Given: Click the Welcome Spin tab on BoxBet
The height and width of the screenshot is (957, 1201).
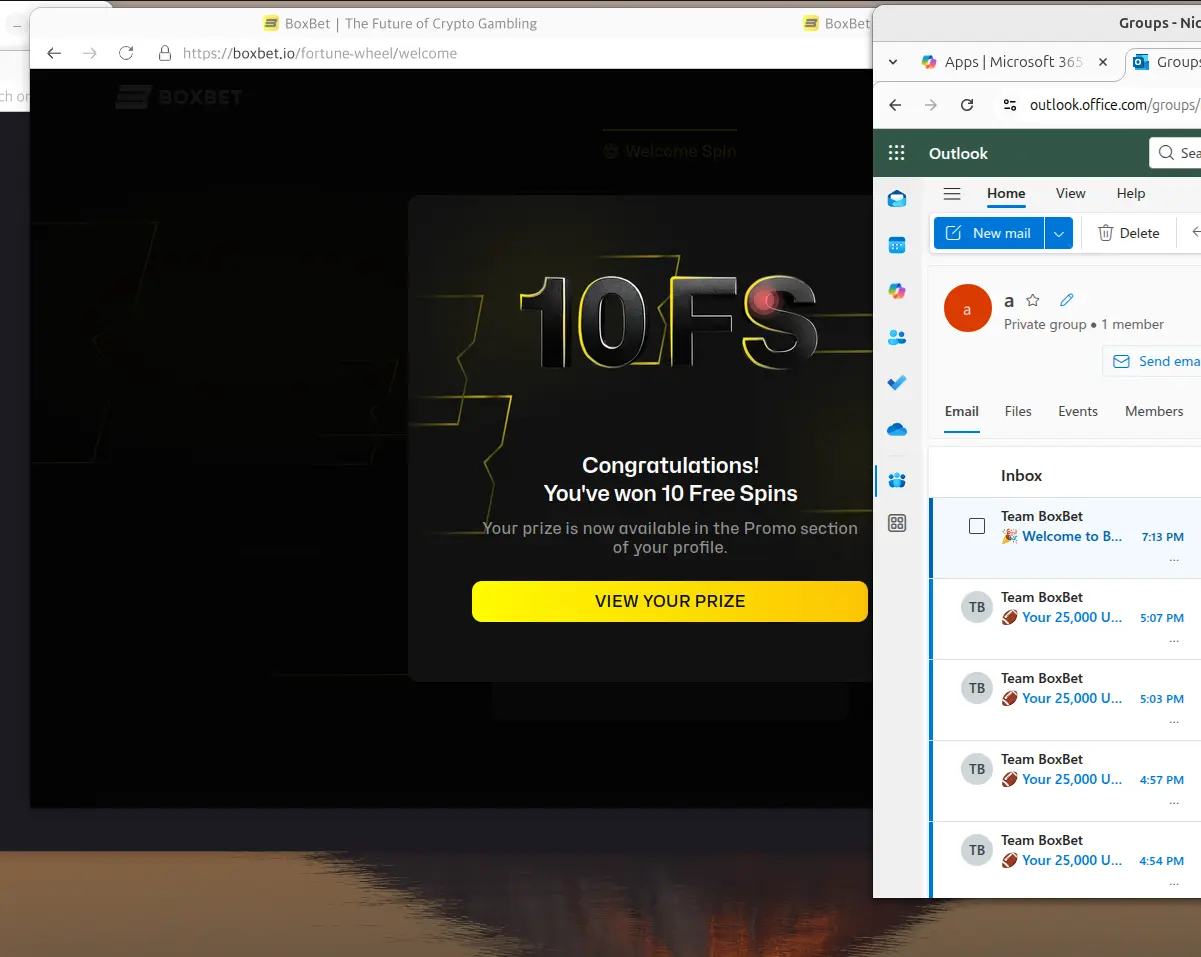Looking at the screenshot, I should 670,152.
